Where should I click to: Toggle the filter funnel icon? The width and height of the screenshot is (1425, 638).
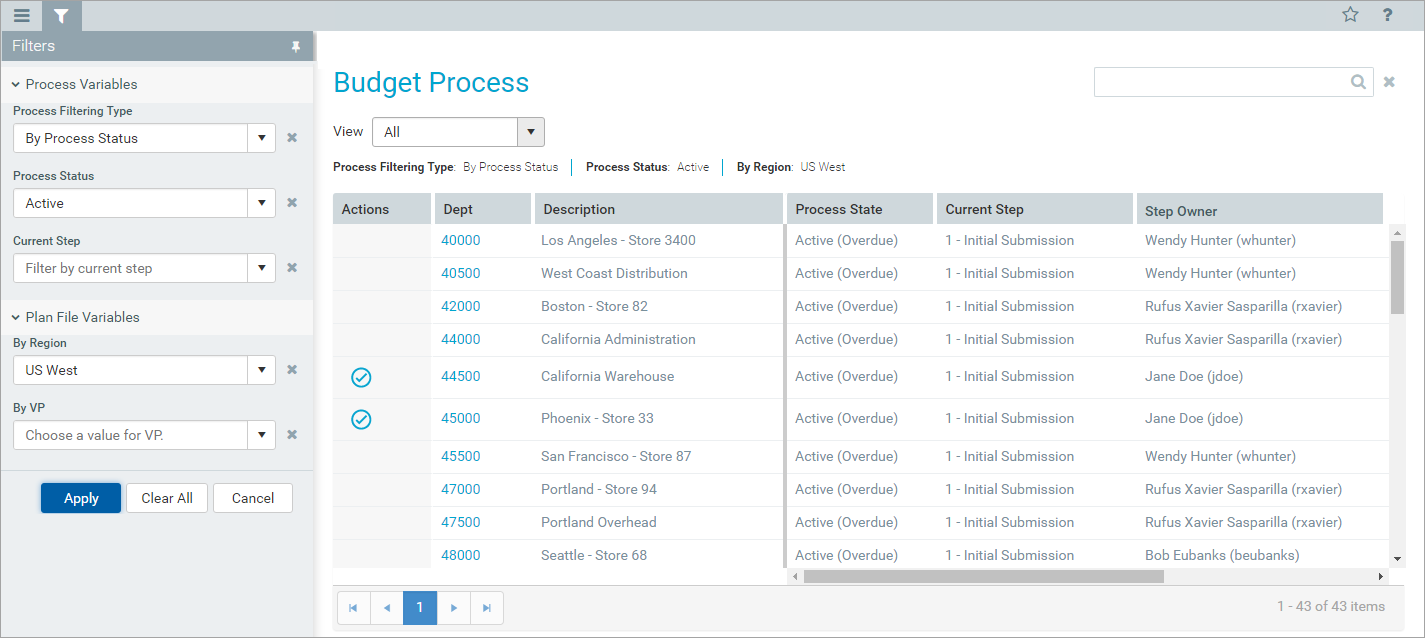61,16
